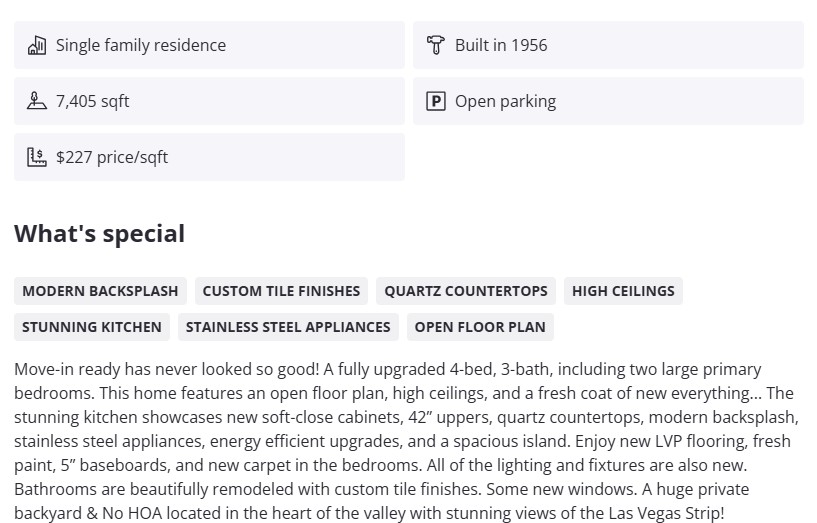Click the Built in 1956 text
This screenshot has width=817, height=523.
click(x=501, y=45)
